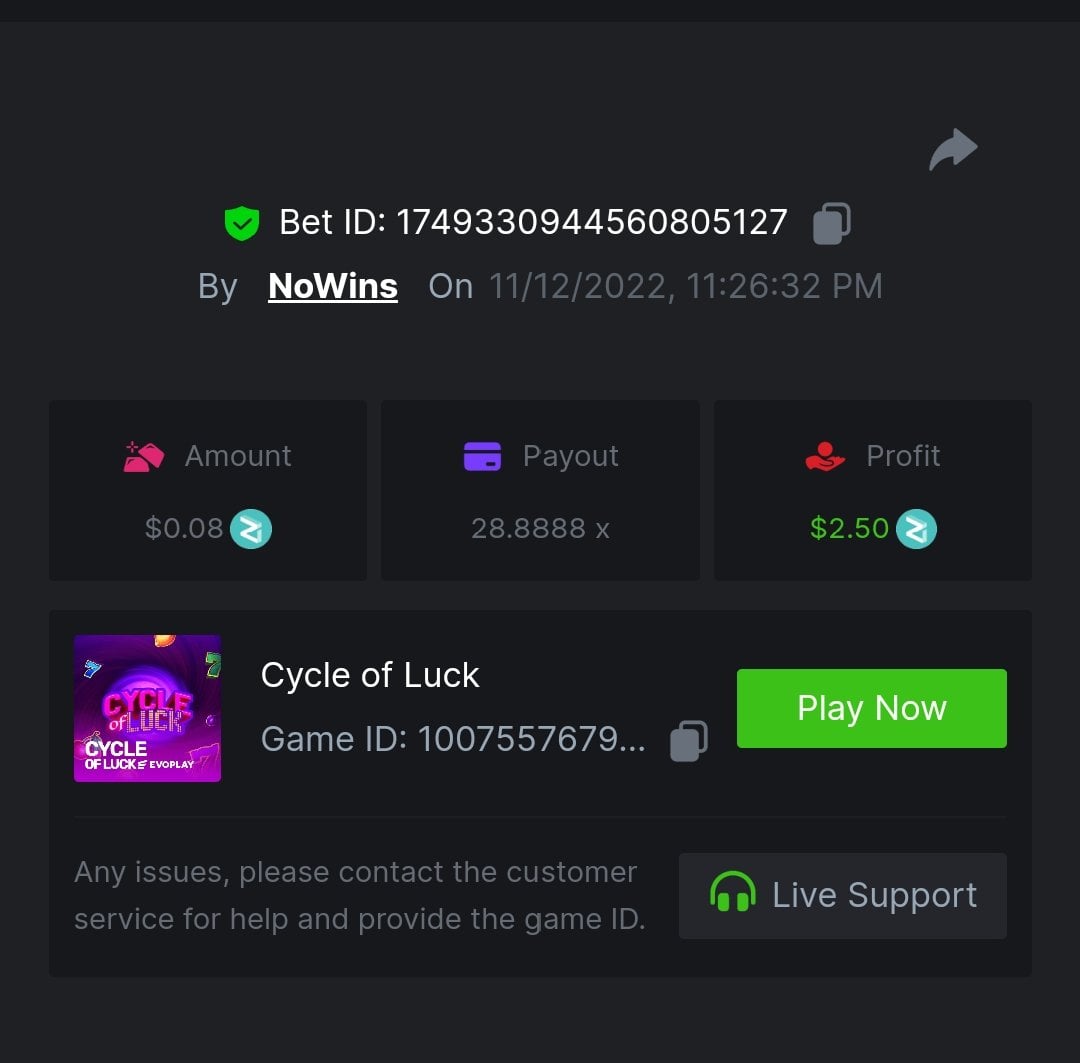Click the bet date and time text

685,287
